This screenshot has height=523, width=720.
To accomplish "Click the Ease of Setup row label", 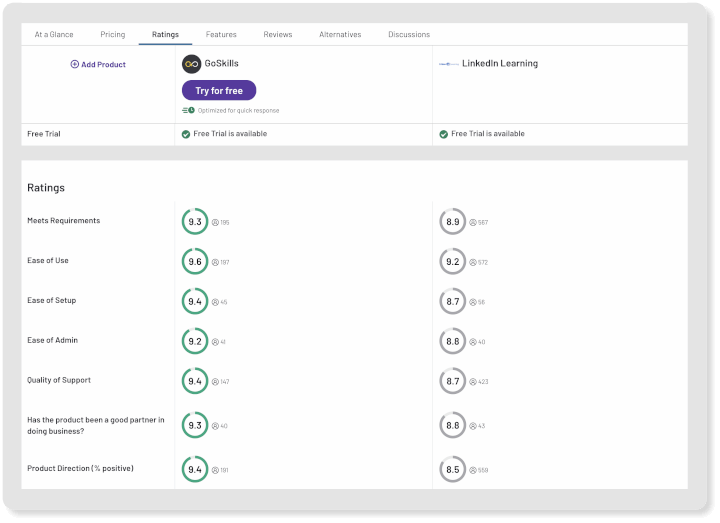I will pyautogui.click(x=51, y=300).
